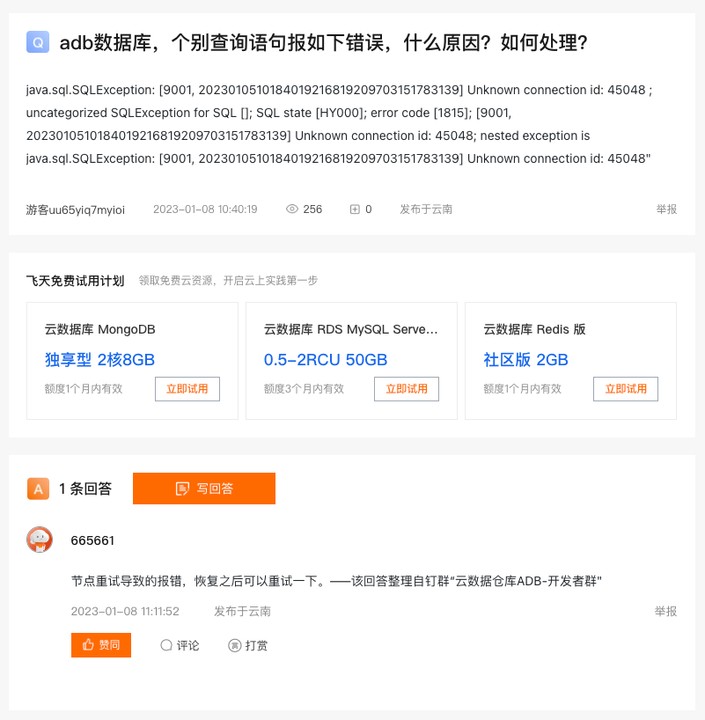Image resolution: width=705 pixels, height=720 pixels.
Task: Click the orange A answers icon
Action: tap(38, 489)
